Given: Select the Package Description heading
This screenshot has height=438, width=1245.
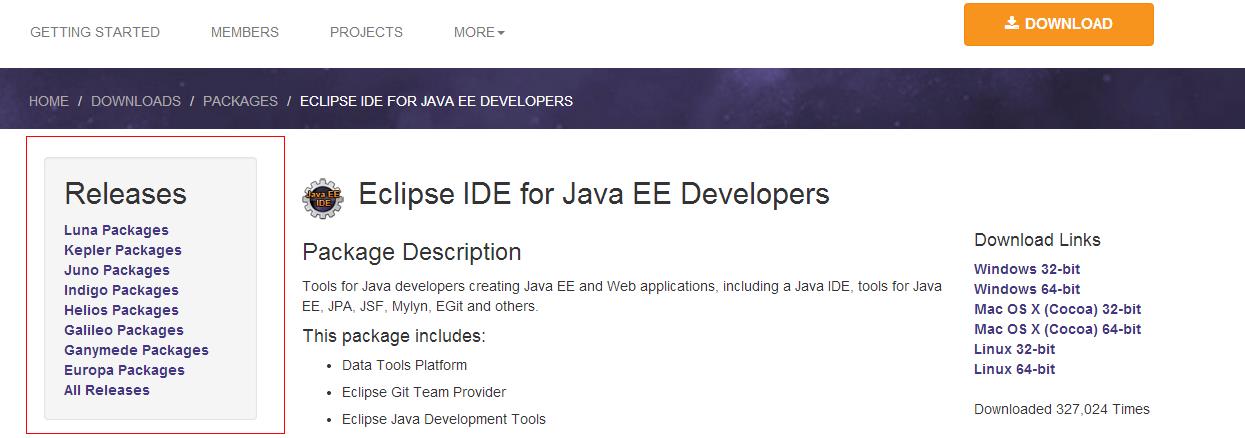Looking at the screenshot, I should tap(412, 252).
